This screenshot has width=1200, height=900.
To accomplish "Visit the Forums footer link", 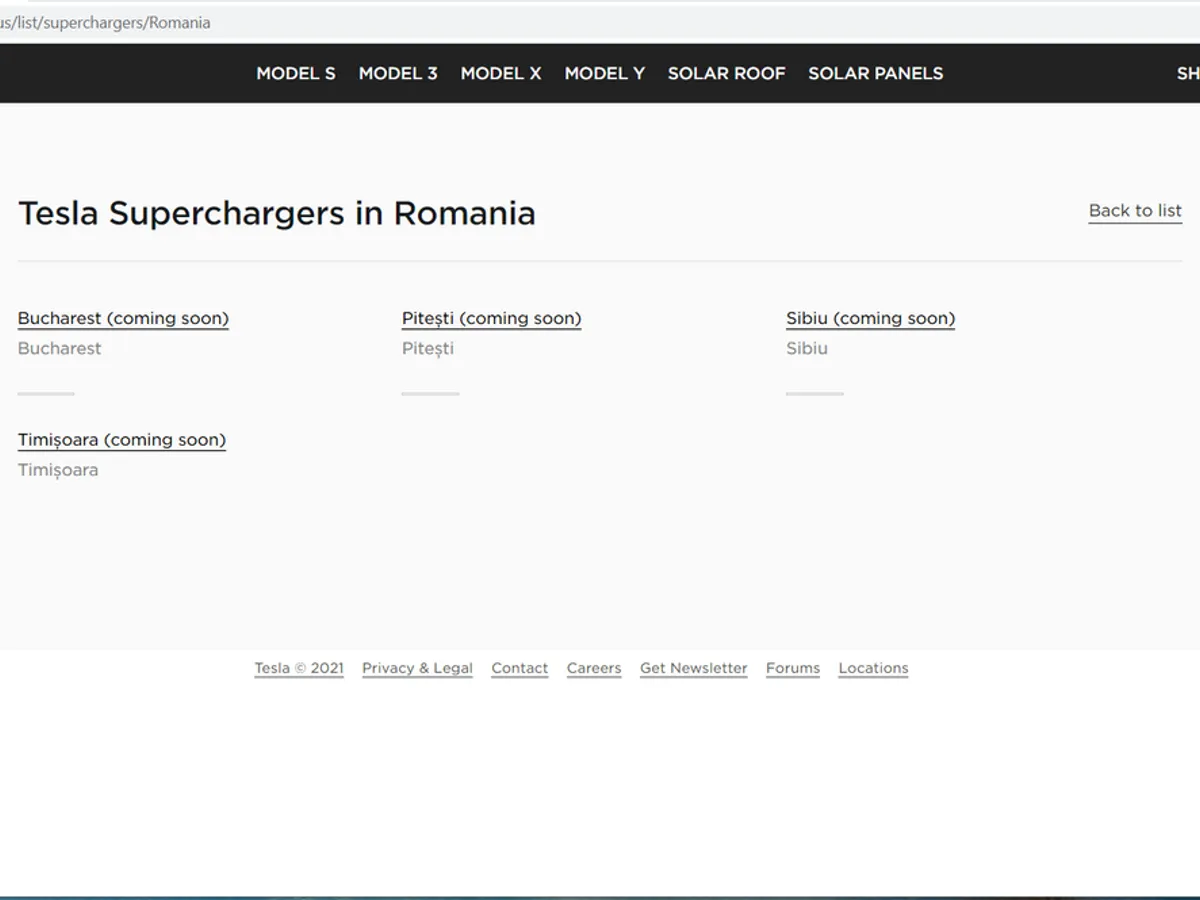I will point(793,668).
